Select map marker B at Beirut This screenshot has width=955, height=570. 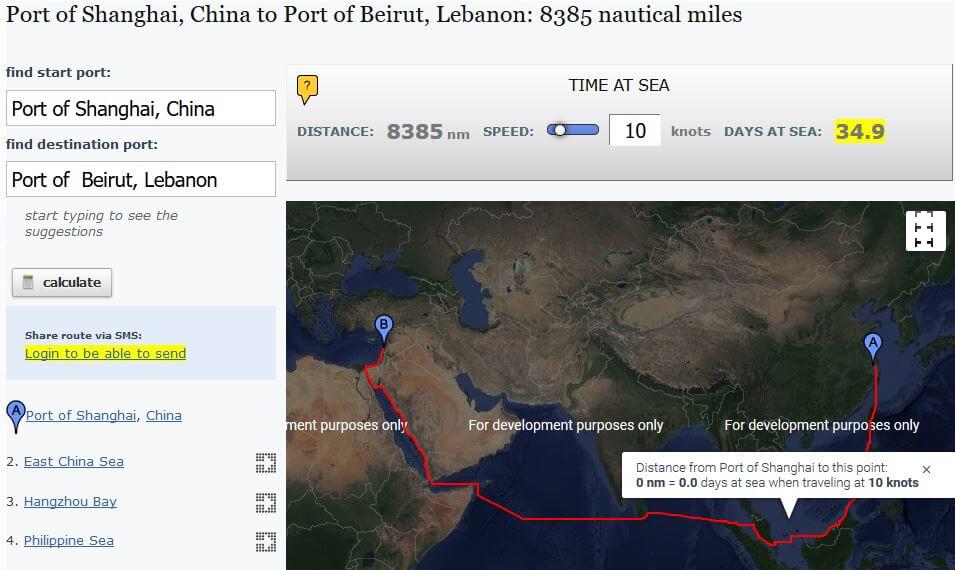(x=383, y=329)
